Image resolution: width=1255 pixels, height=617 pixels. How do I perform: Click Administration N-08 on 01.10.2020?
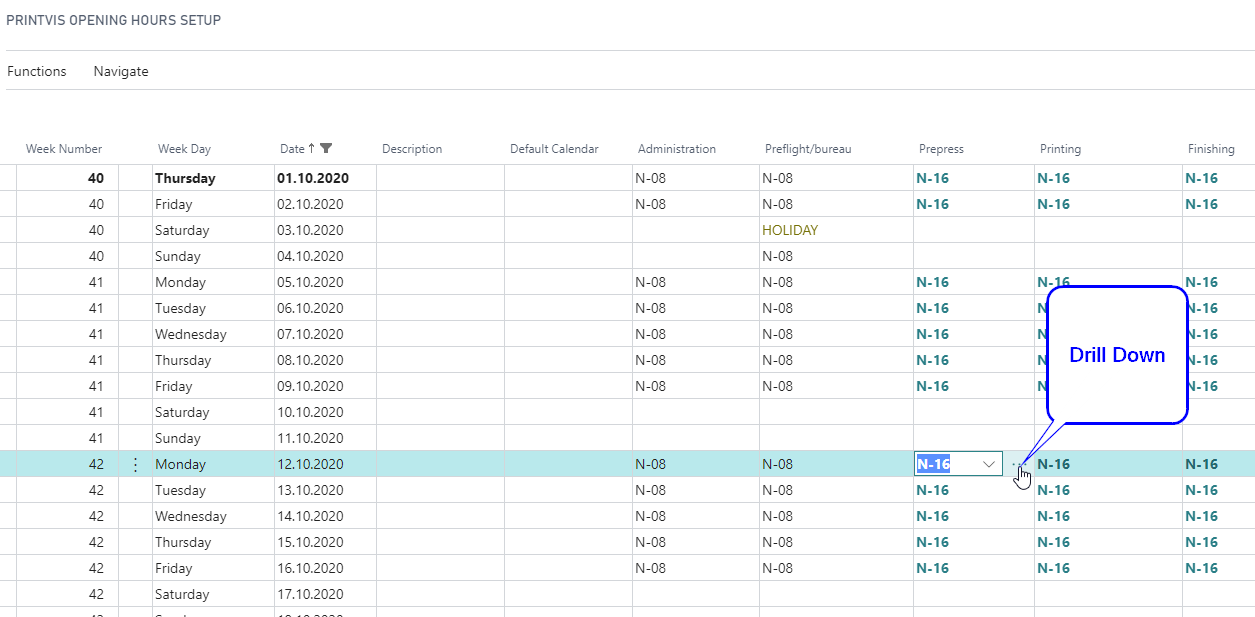(651, 178)
